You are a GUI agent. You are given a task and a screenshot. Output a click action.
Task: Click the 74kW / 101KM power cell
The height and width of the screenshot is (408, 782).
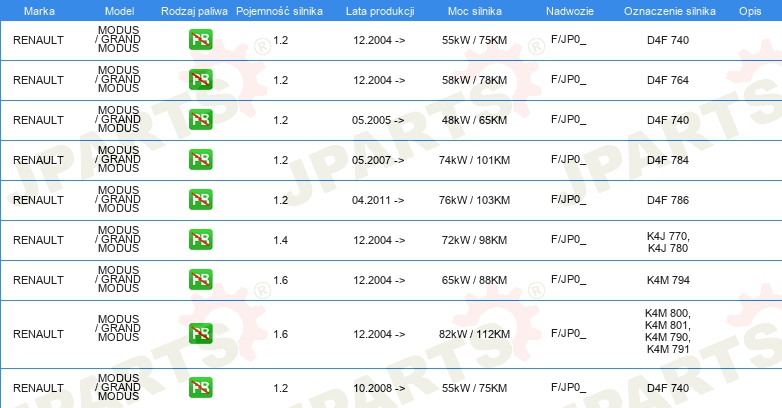[474, 160]
